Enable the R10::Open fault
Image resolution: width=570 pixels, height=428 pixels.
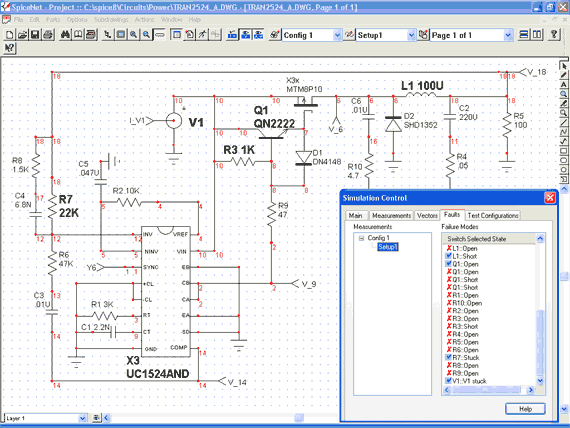449,303
